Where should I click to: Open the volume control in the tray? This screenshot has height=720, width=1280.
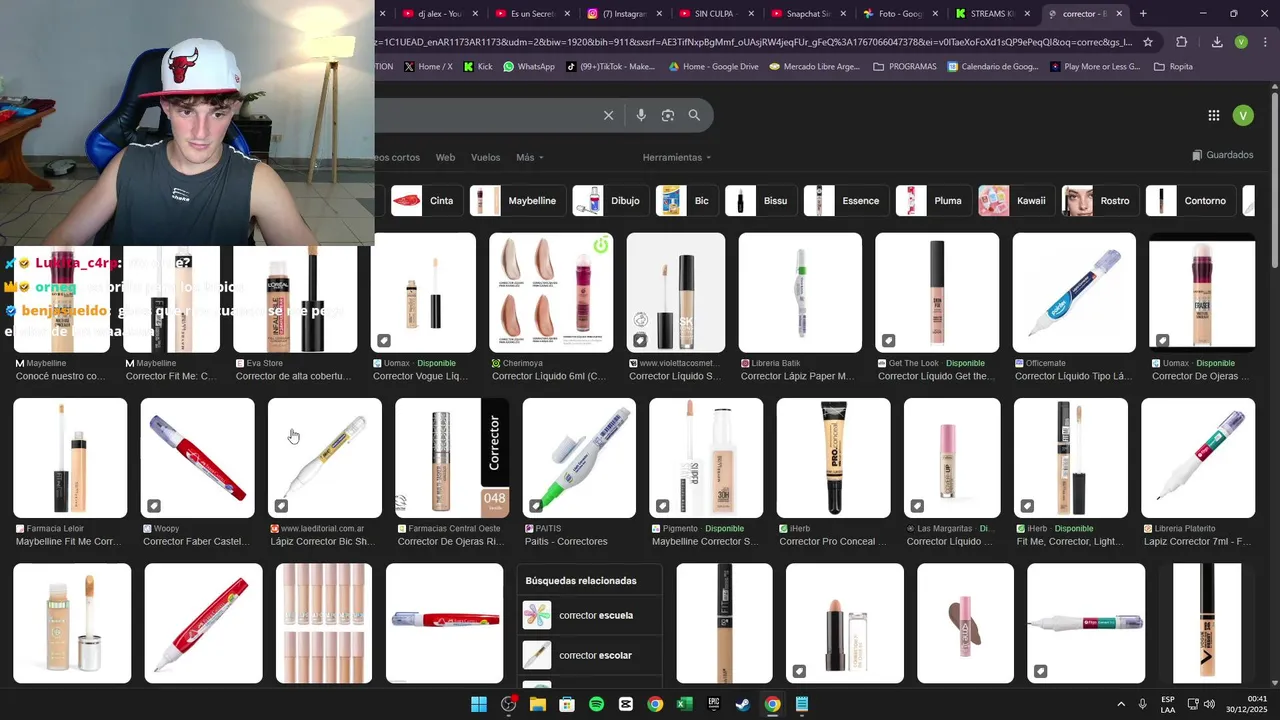1209,704
